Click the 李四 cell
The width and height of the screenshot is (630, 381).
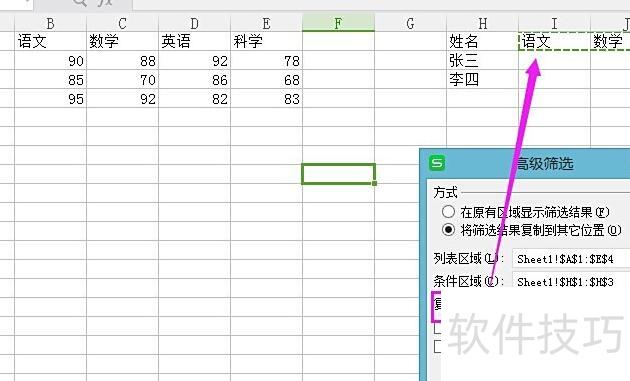483,80
